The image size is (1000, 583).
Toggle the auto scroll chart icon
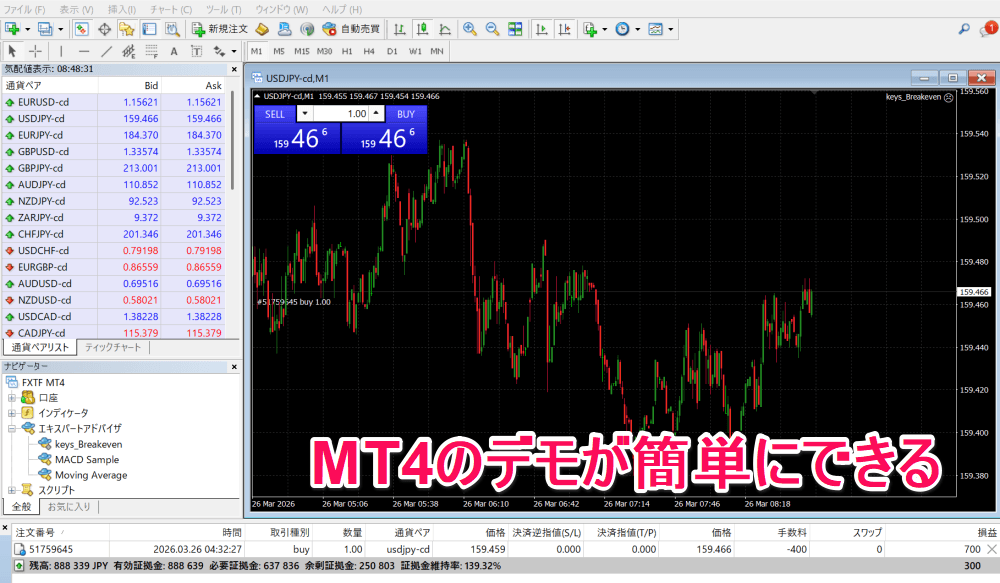coord(541,29)
